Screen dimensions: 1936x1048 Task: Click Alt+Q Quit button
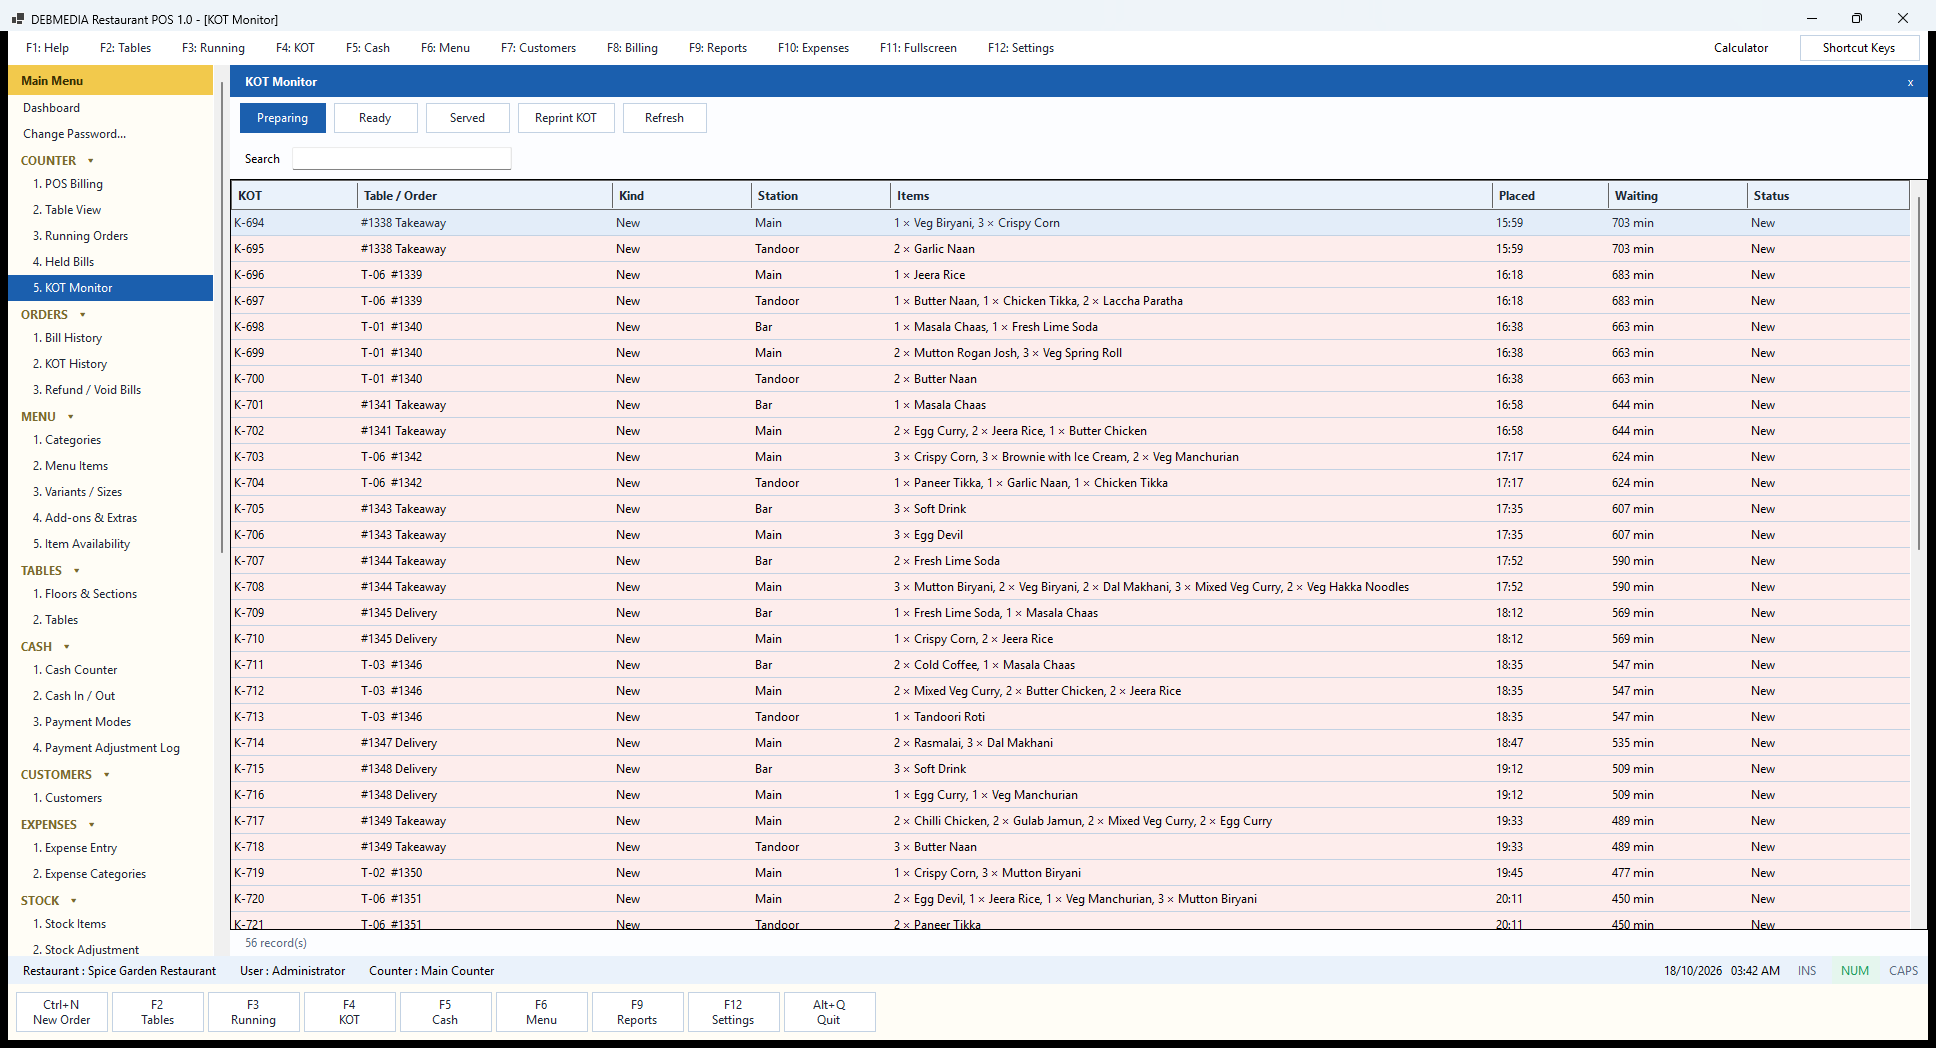pyautogui.click(x=829, y=1012)
